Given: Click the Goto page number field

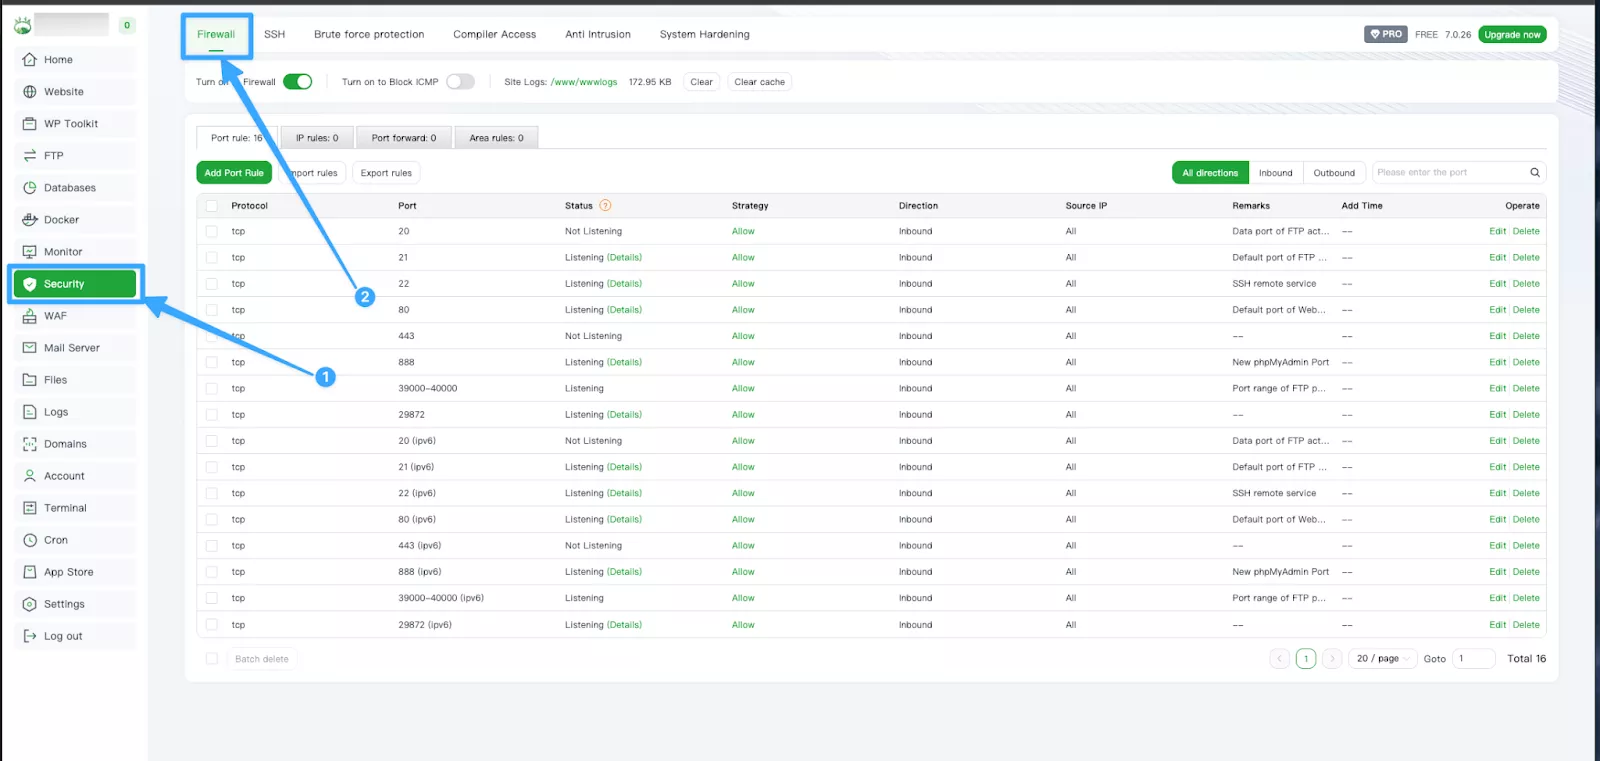Looking at the screenshot, I should (1473, 659).
